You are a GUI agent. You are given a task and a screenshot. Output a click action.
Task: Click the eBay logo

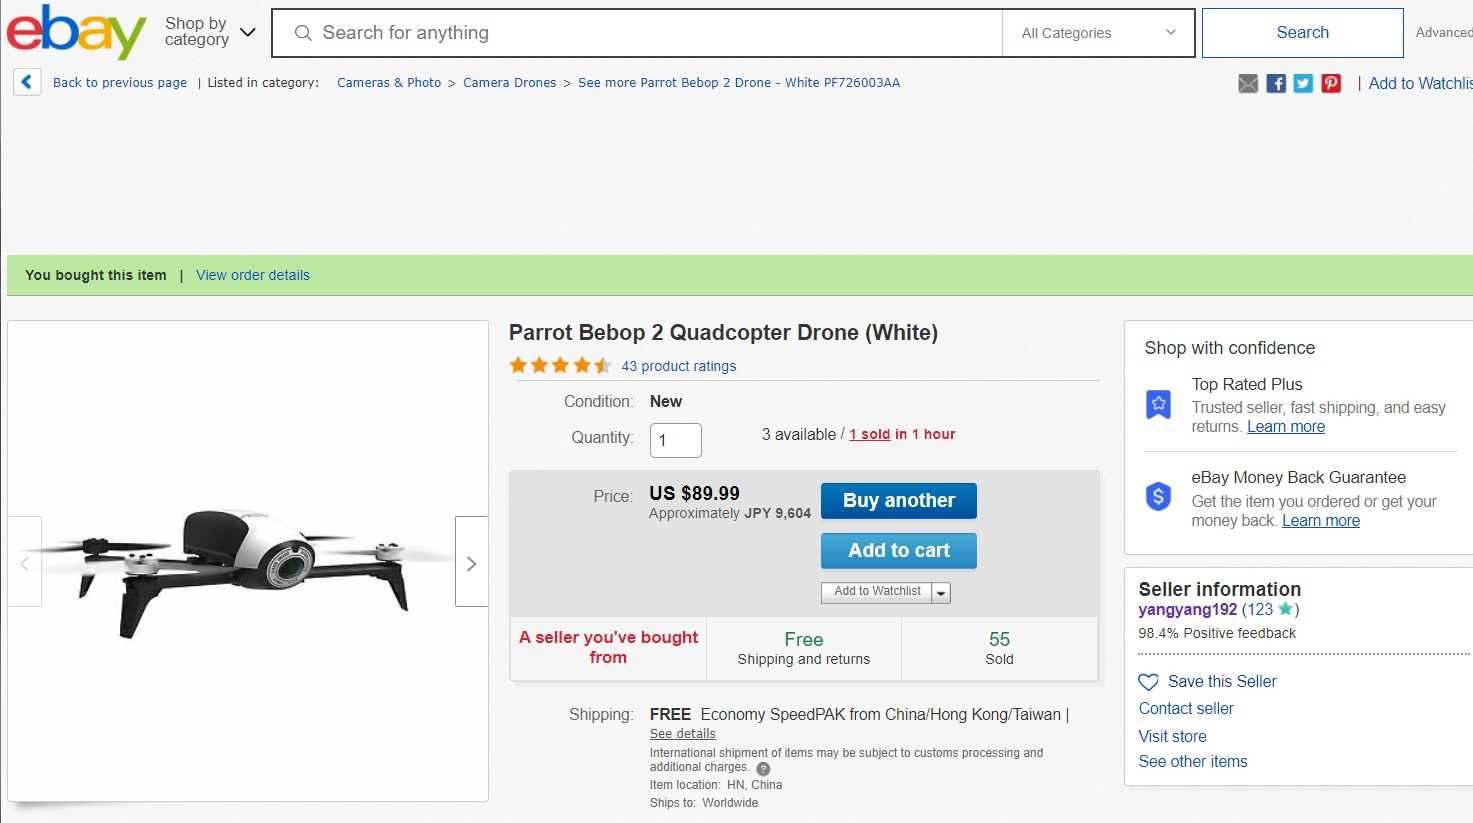(76, 32)
